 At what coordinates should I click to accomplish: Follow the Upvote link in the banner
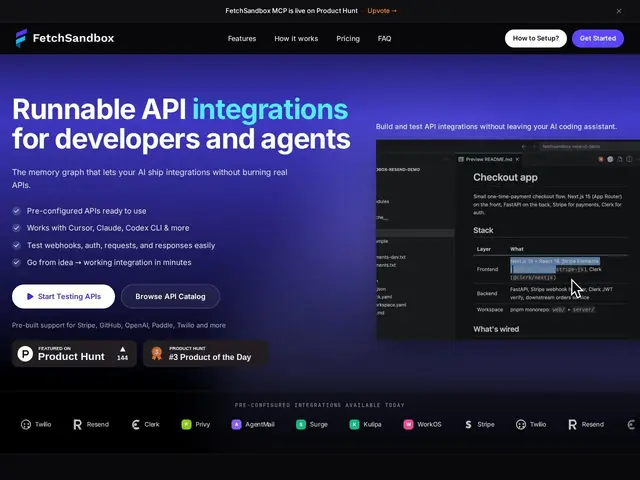pos(382,11)
